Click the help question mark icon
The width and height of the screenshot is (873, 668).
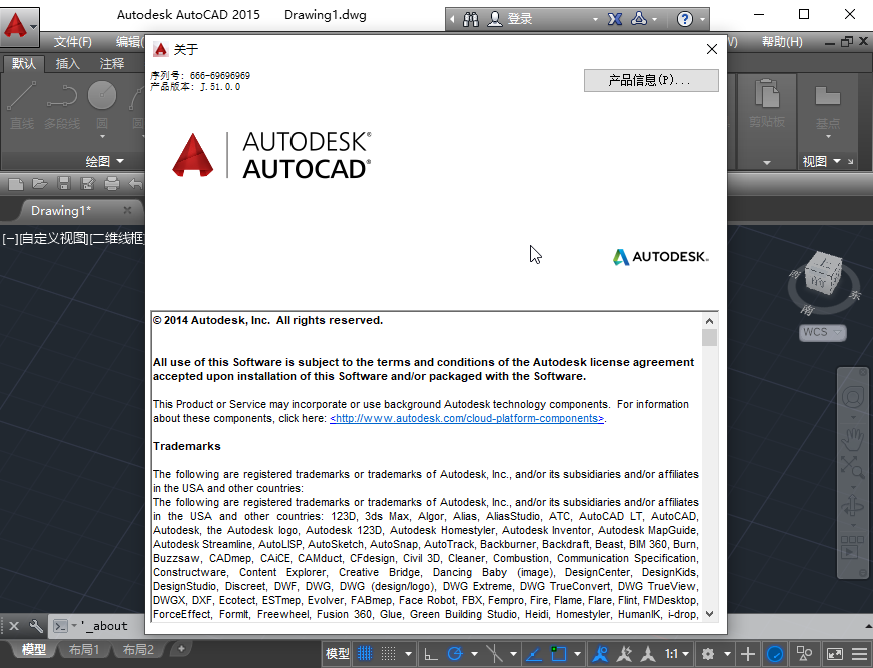(x=684, y=17)
